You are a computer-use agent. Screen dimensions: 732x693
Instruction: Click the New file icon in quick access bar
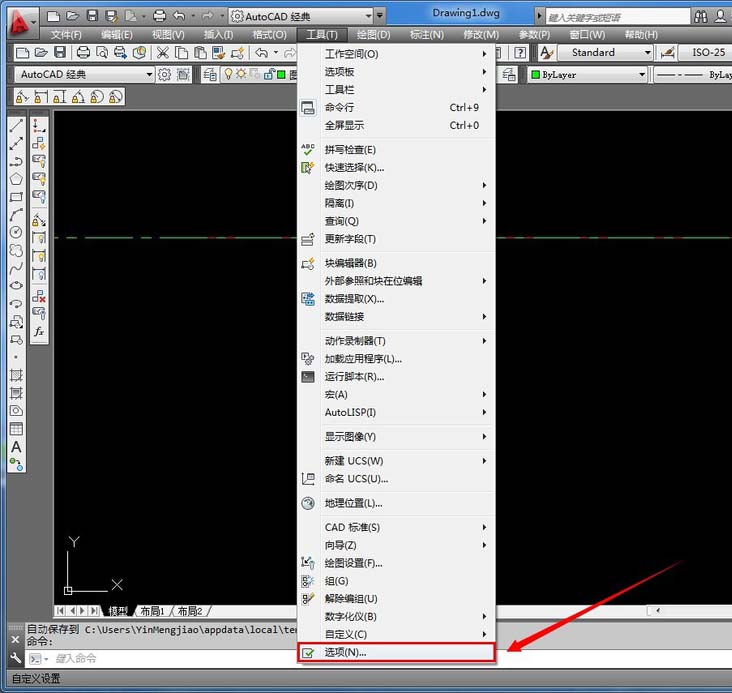(x=53, y=16)
